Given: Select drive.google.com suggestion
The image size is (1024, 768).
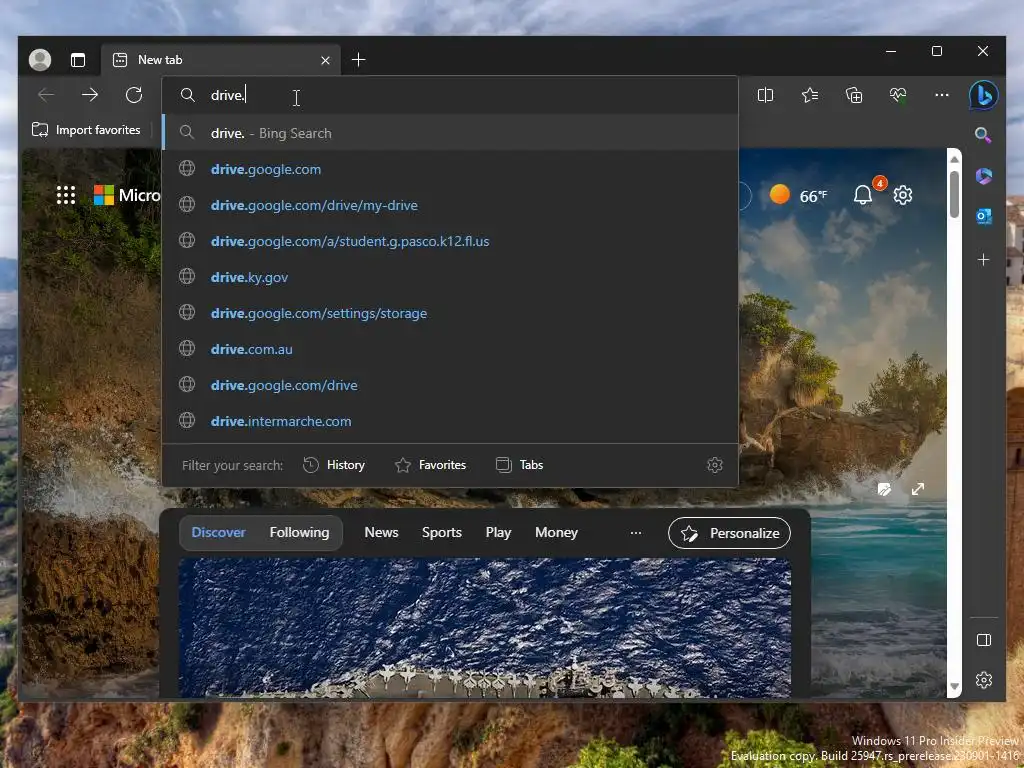Looking at the screenshot, I should pyautogui.click(x=451, y=169).
